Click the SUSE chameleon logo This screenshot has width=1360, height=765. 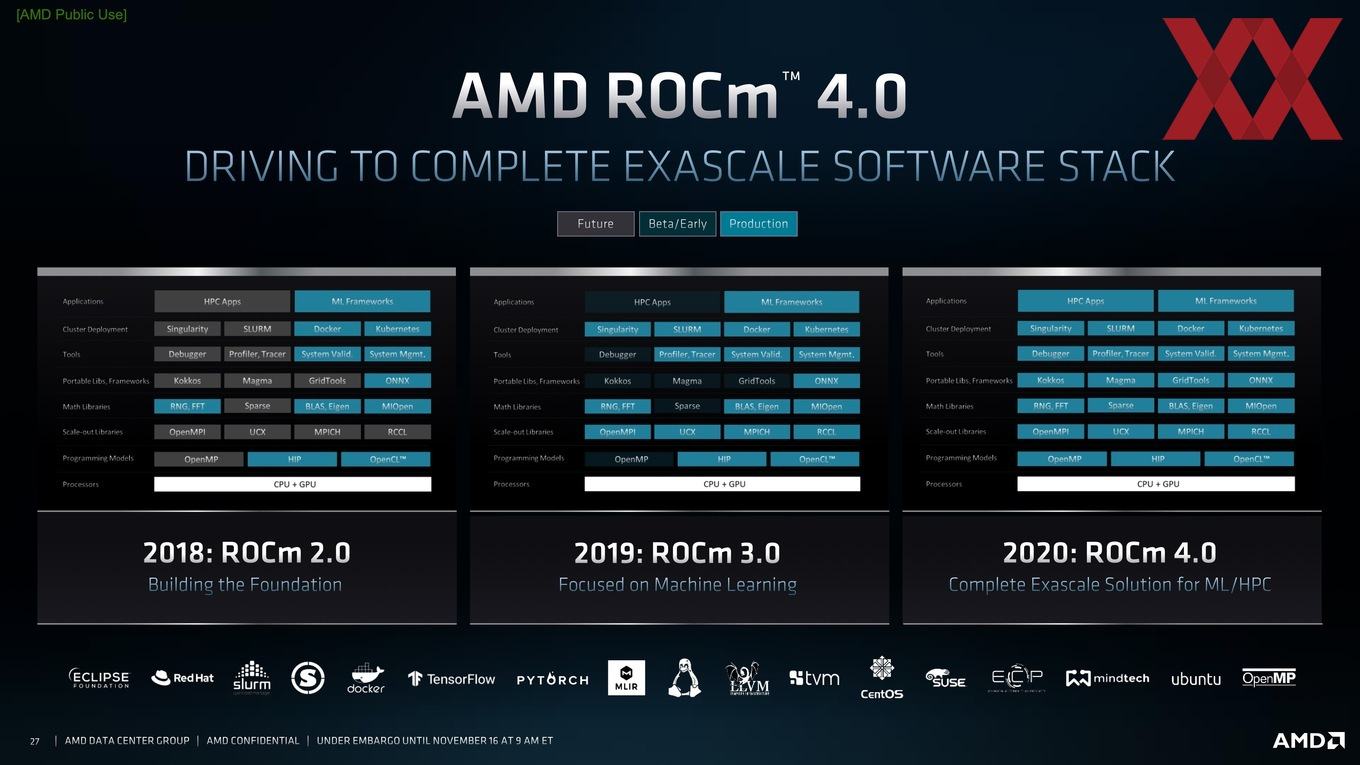(945, 678)
